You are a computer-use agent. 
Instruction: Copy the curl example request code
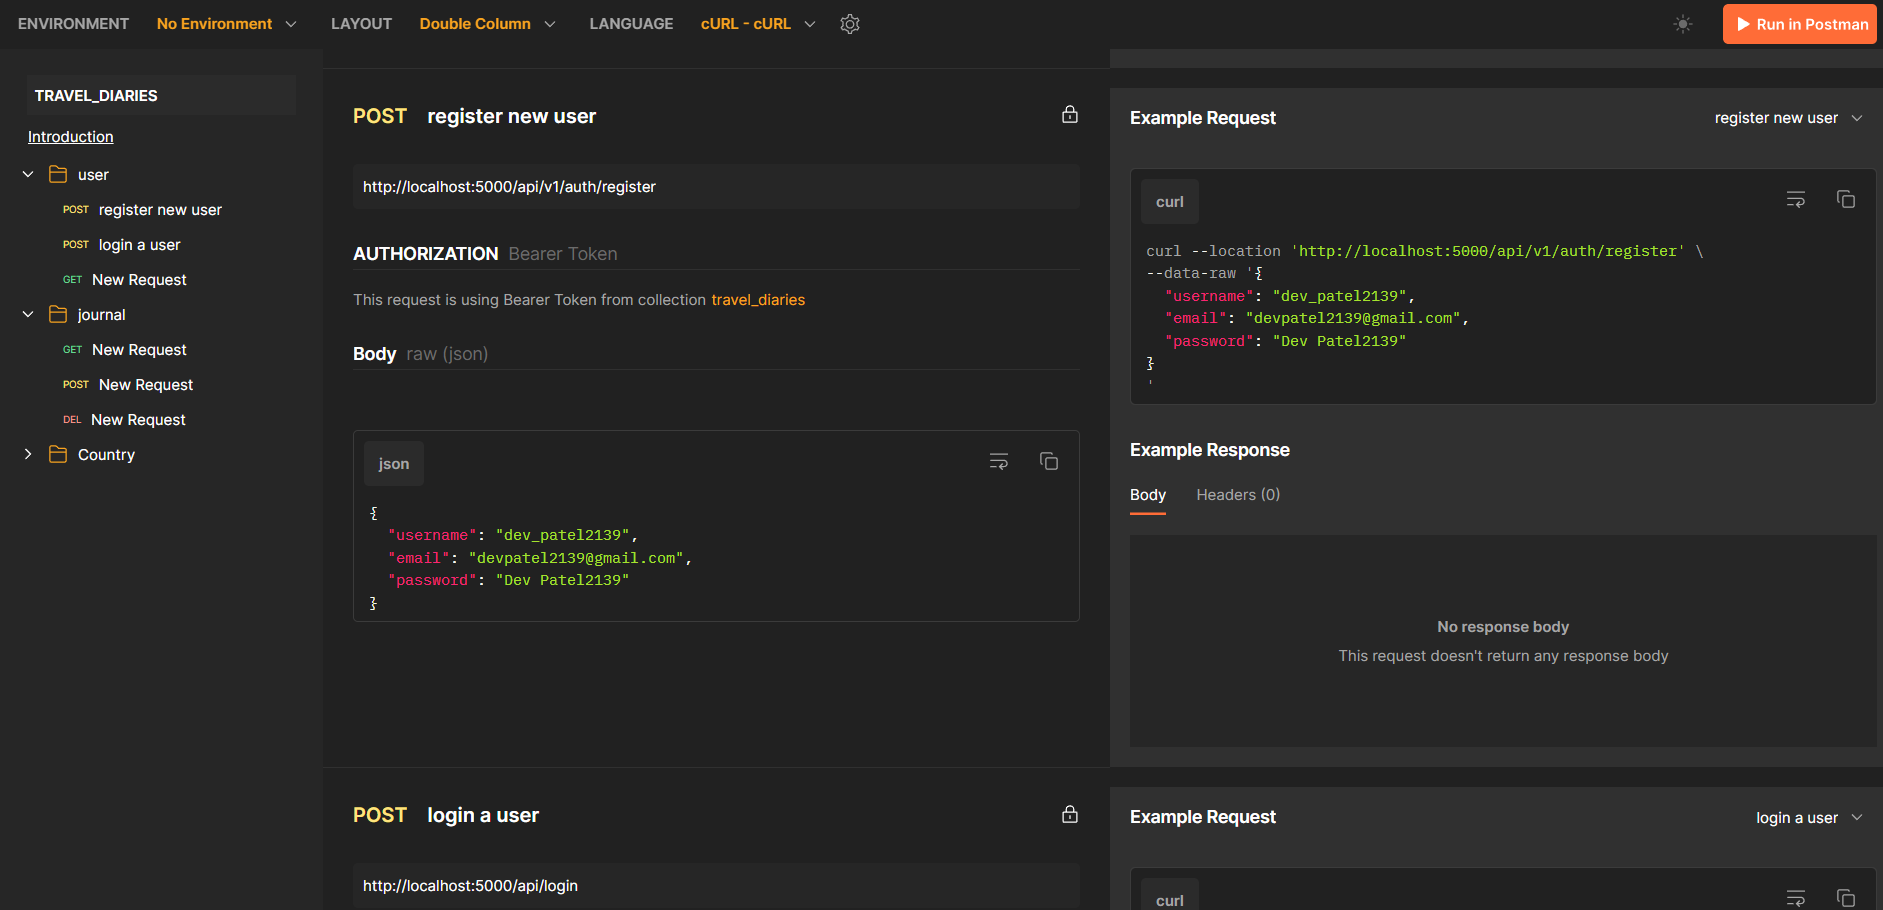(x=1846, y=200)
